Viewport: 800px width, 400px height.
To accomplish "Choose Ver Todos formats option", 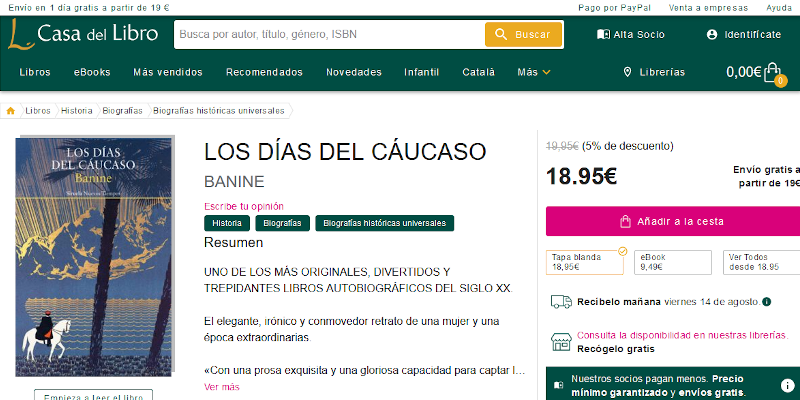I will pyautogui.click(x=760, y=262).
